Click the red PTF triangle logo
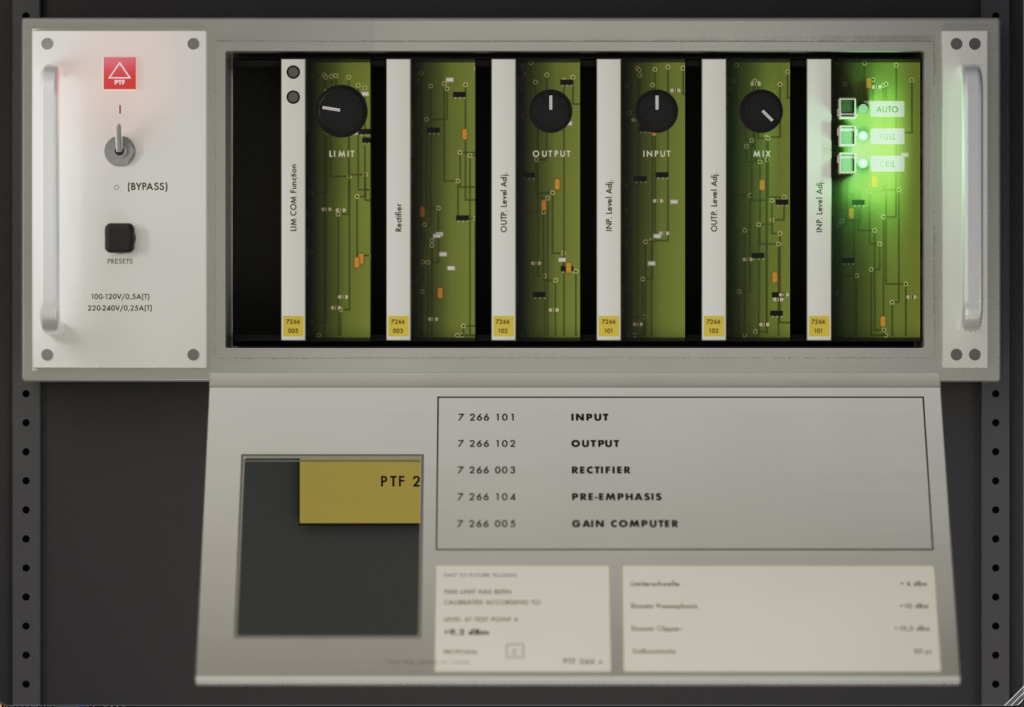Image resolution: width=1024 pixels, height=707 pixels. click(120, 72)
